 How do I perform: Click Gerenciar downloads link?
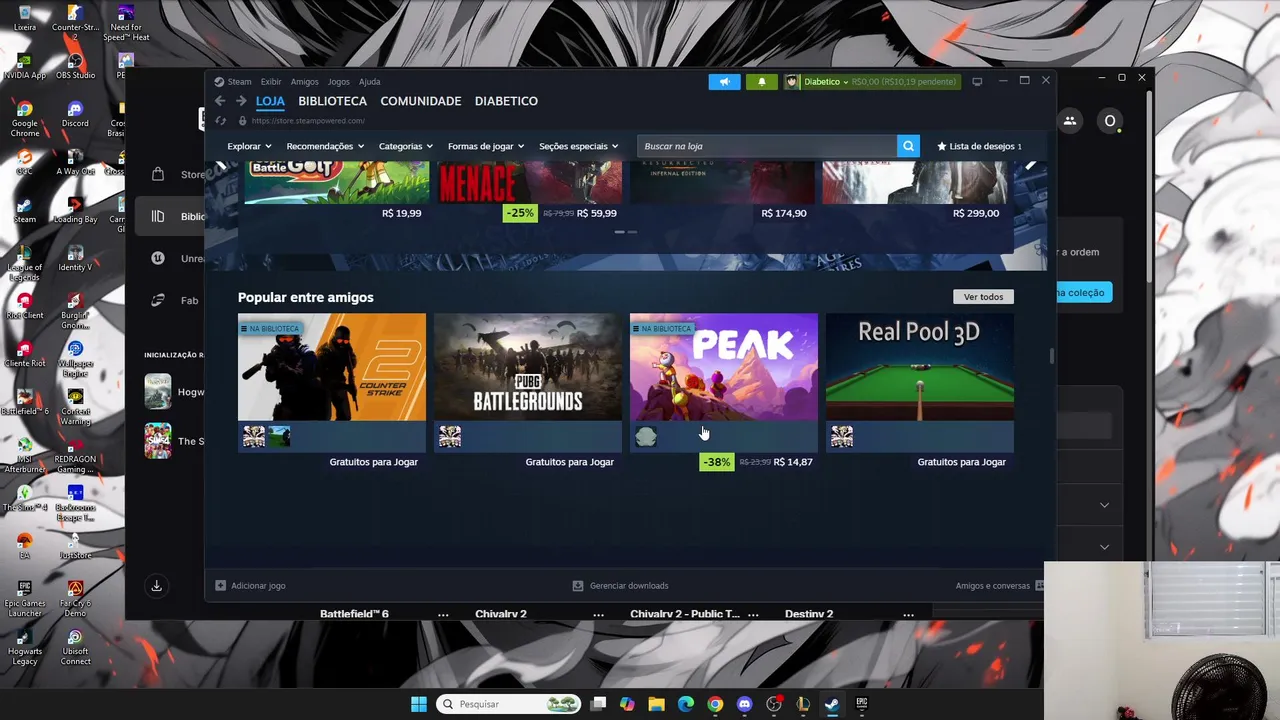[x=629, y=586]
